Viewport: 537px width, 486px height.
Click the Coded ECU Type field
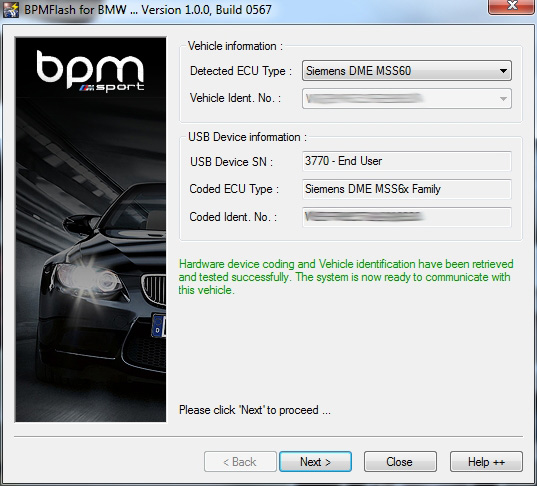tap(407, 189)
